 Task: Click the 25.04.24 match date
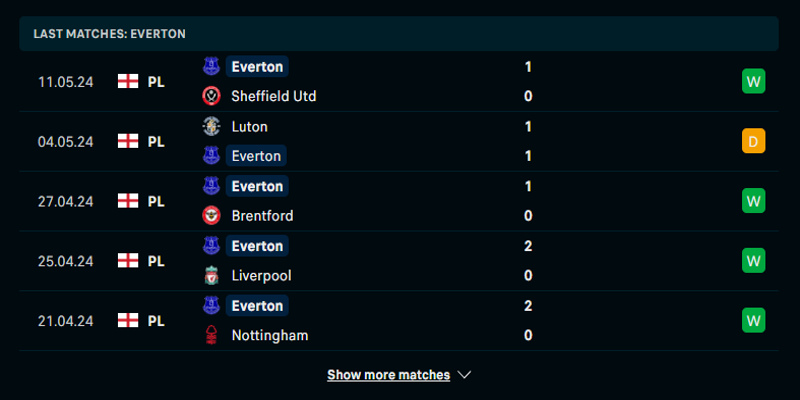pos(65,261)
